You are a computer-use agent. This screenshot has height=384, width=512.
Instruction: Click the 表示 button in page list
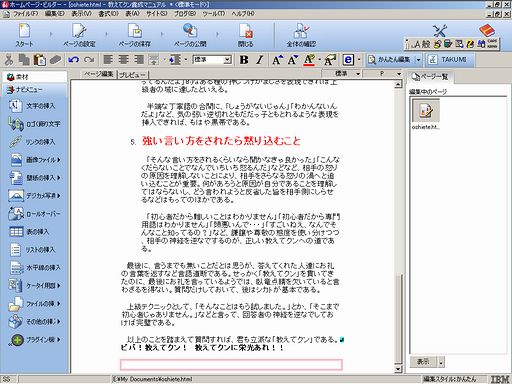coord(424,361)
